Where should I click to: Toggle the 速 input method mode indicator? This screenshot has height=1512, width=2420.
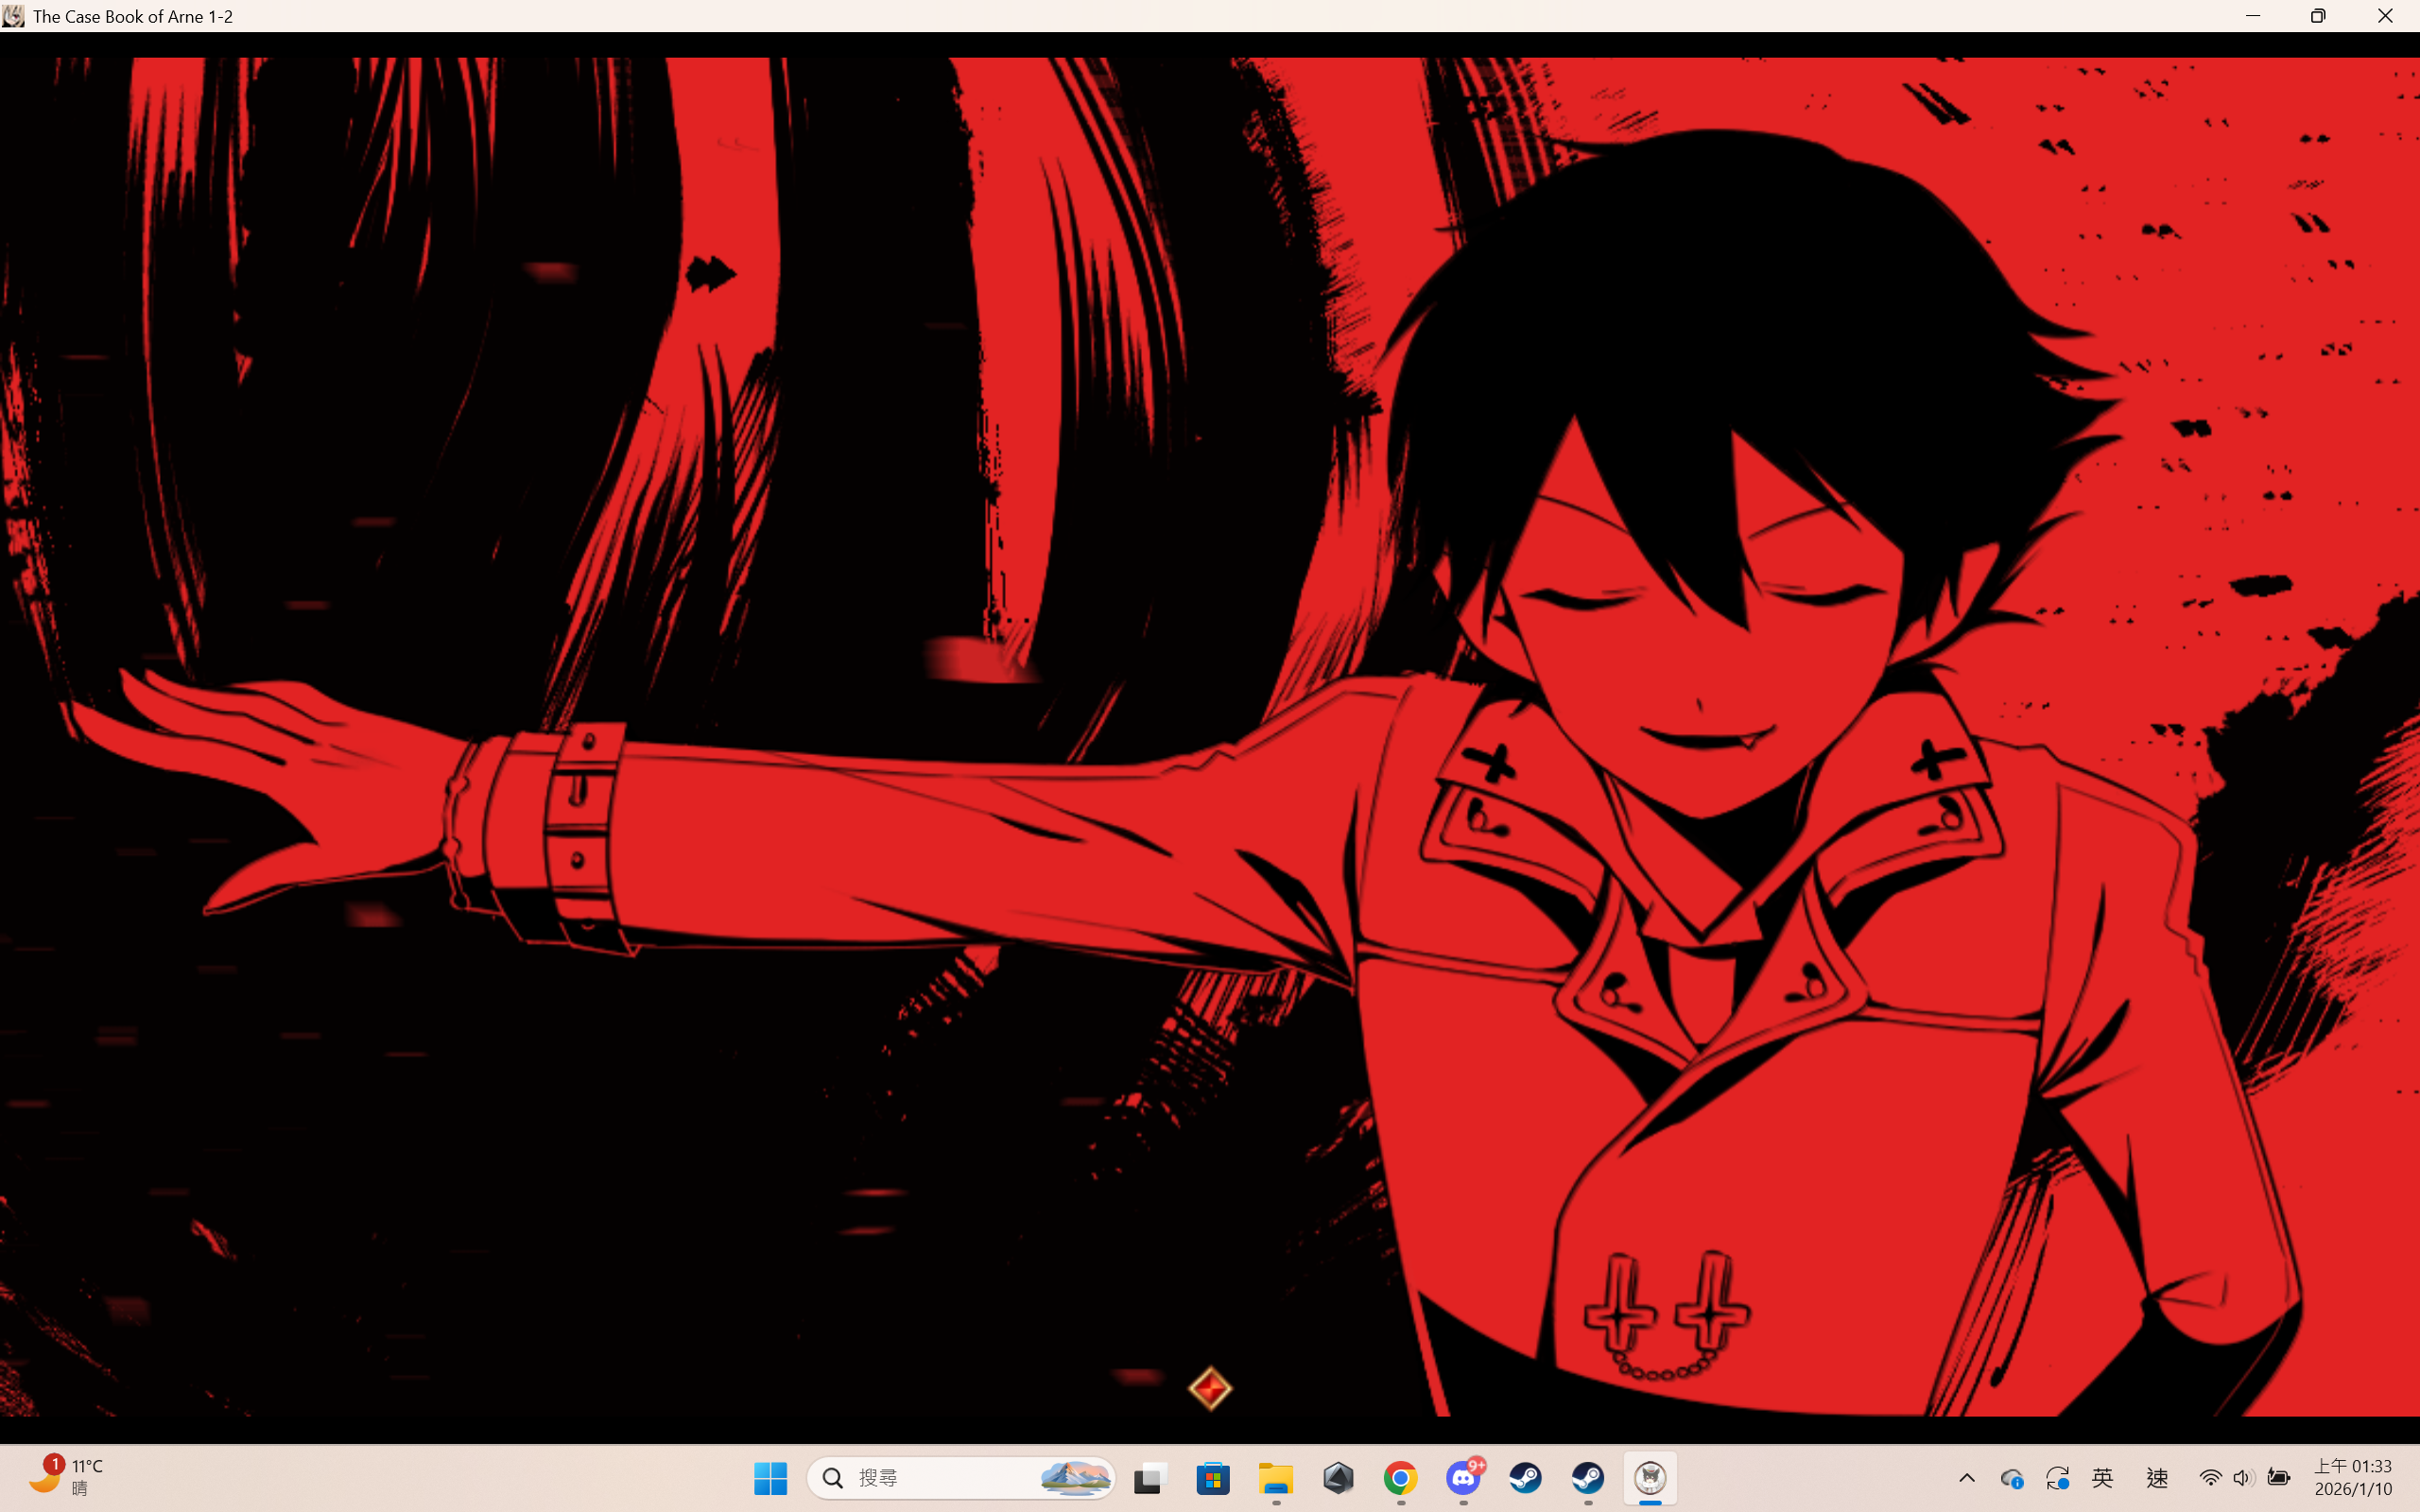tap(2157, 1478)
